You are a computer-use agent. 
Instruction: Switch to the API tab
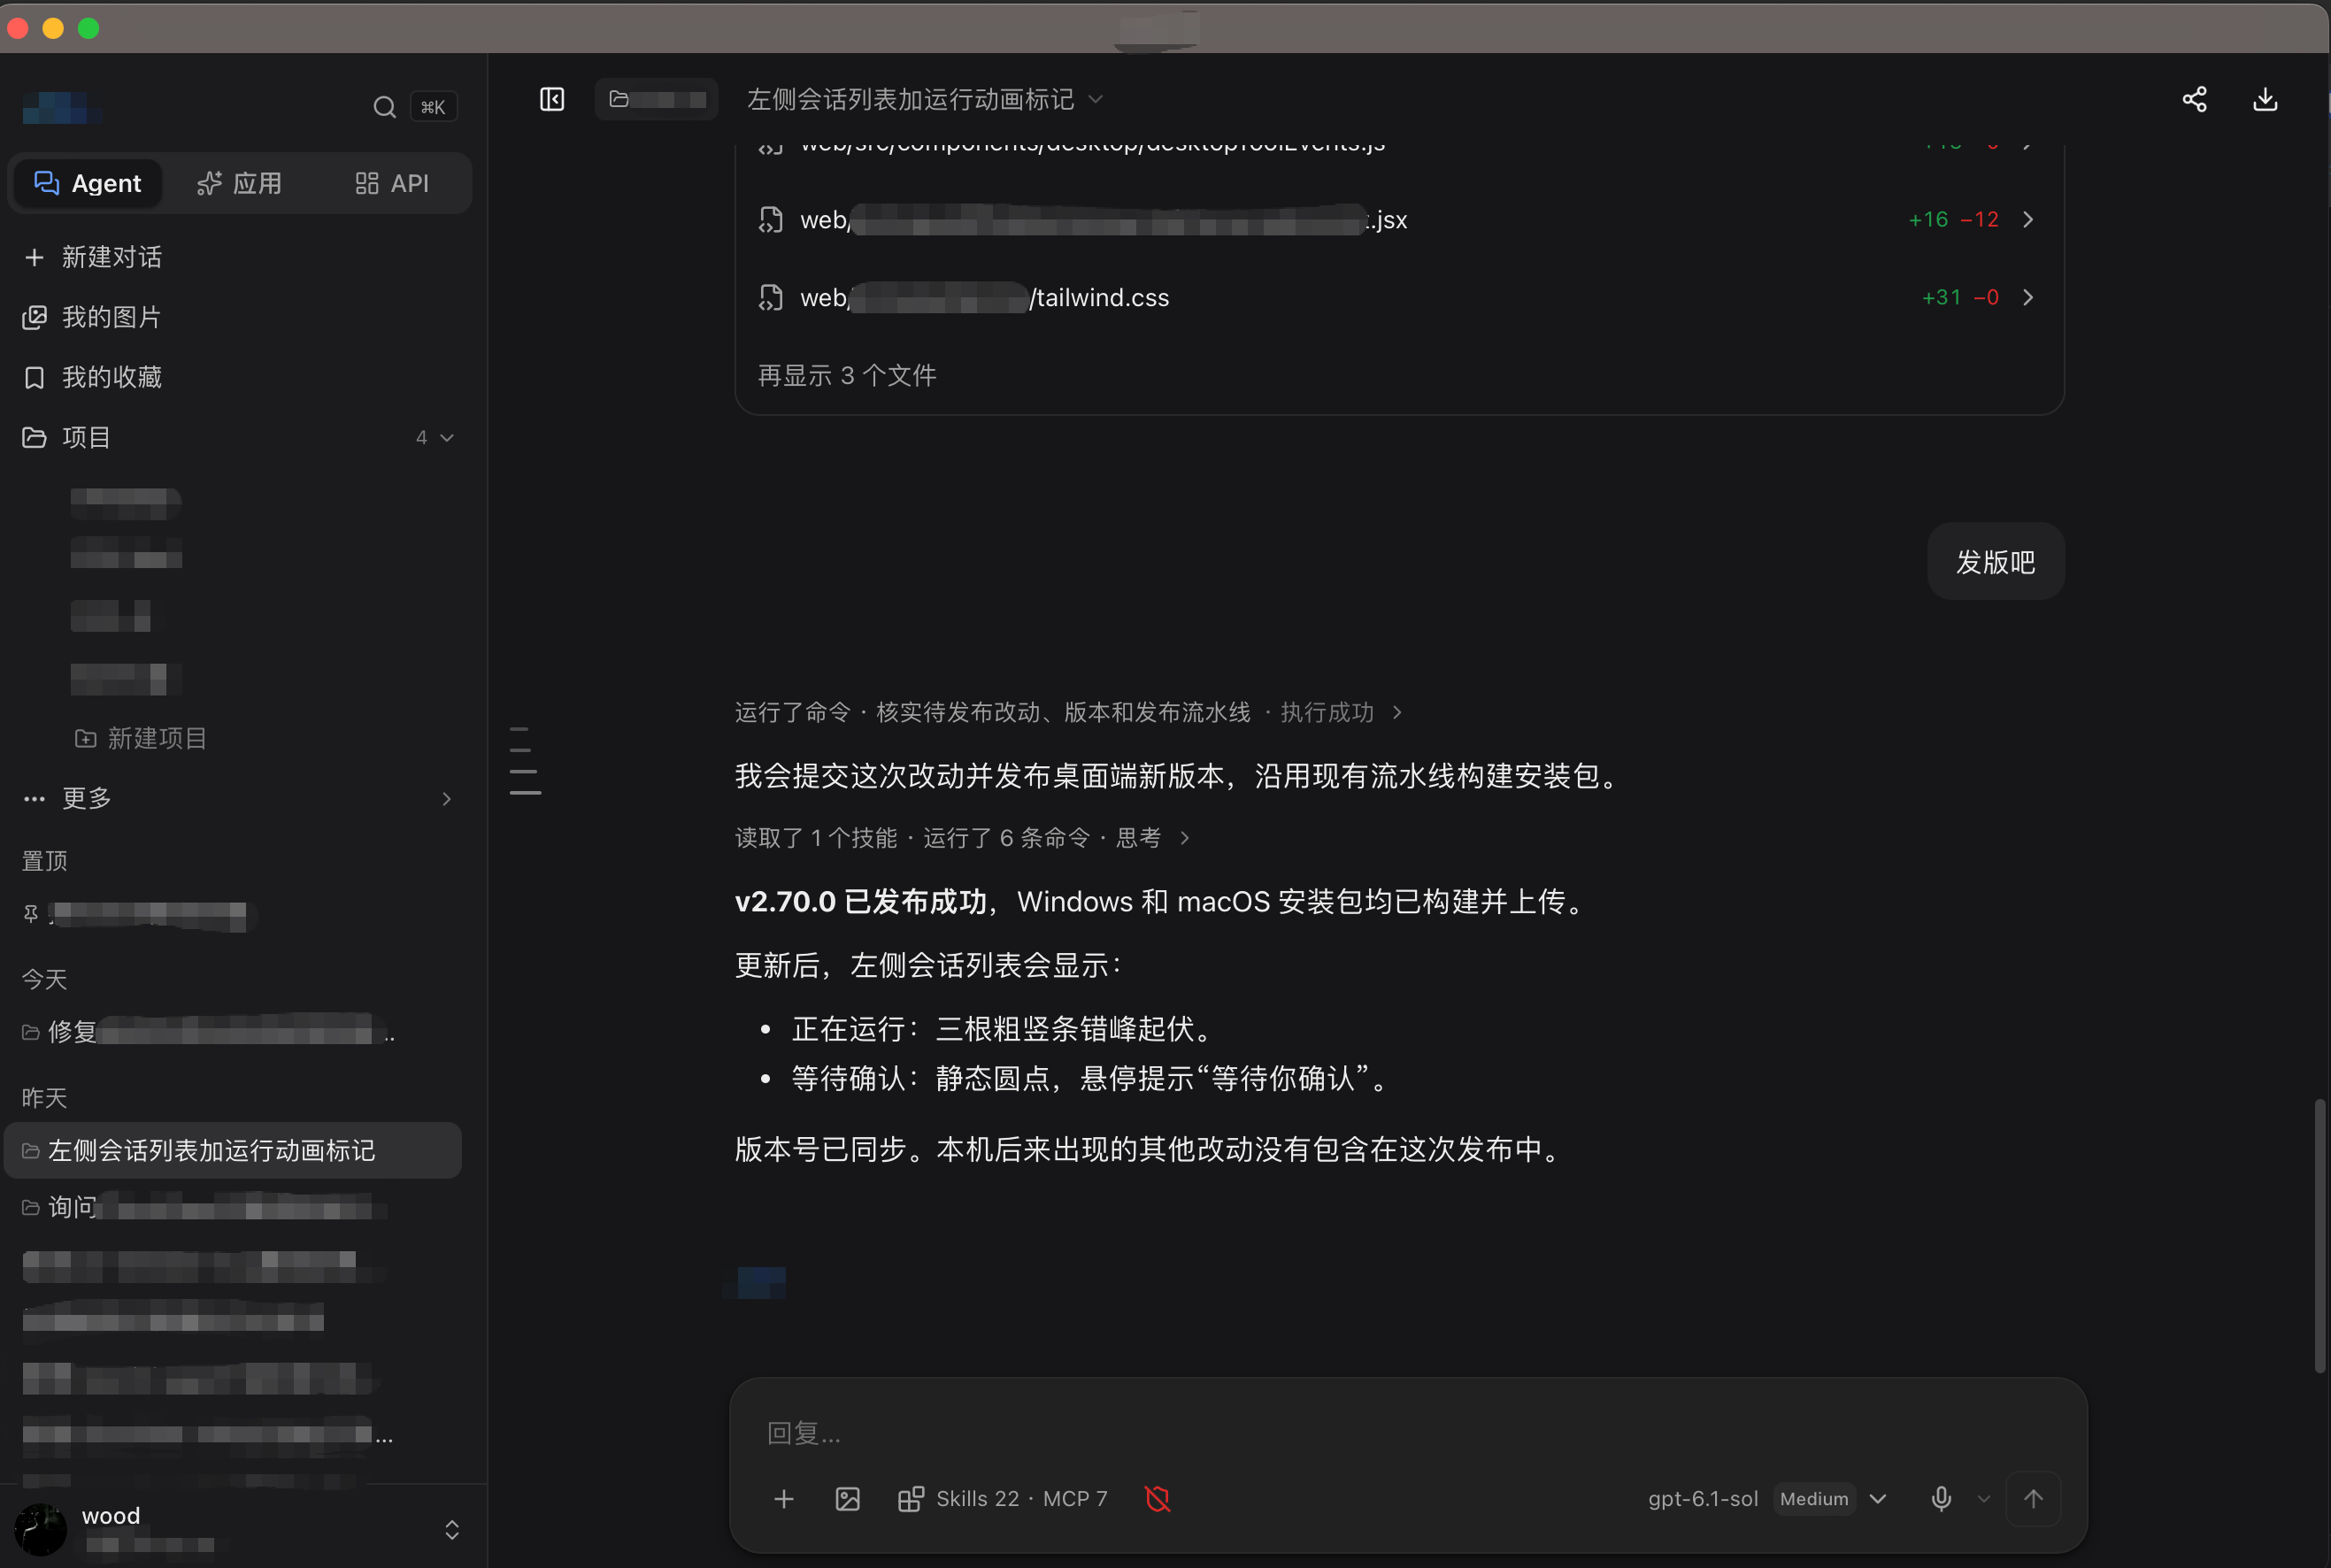tap(392, 183)
